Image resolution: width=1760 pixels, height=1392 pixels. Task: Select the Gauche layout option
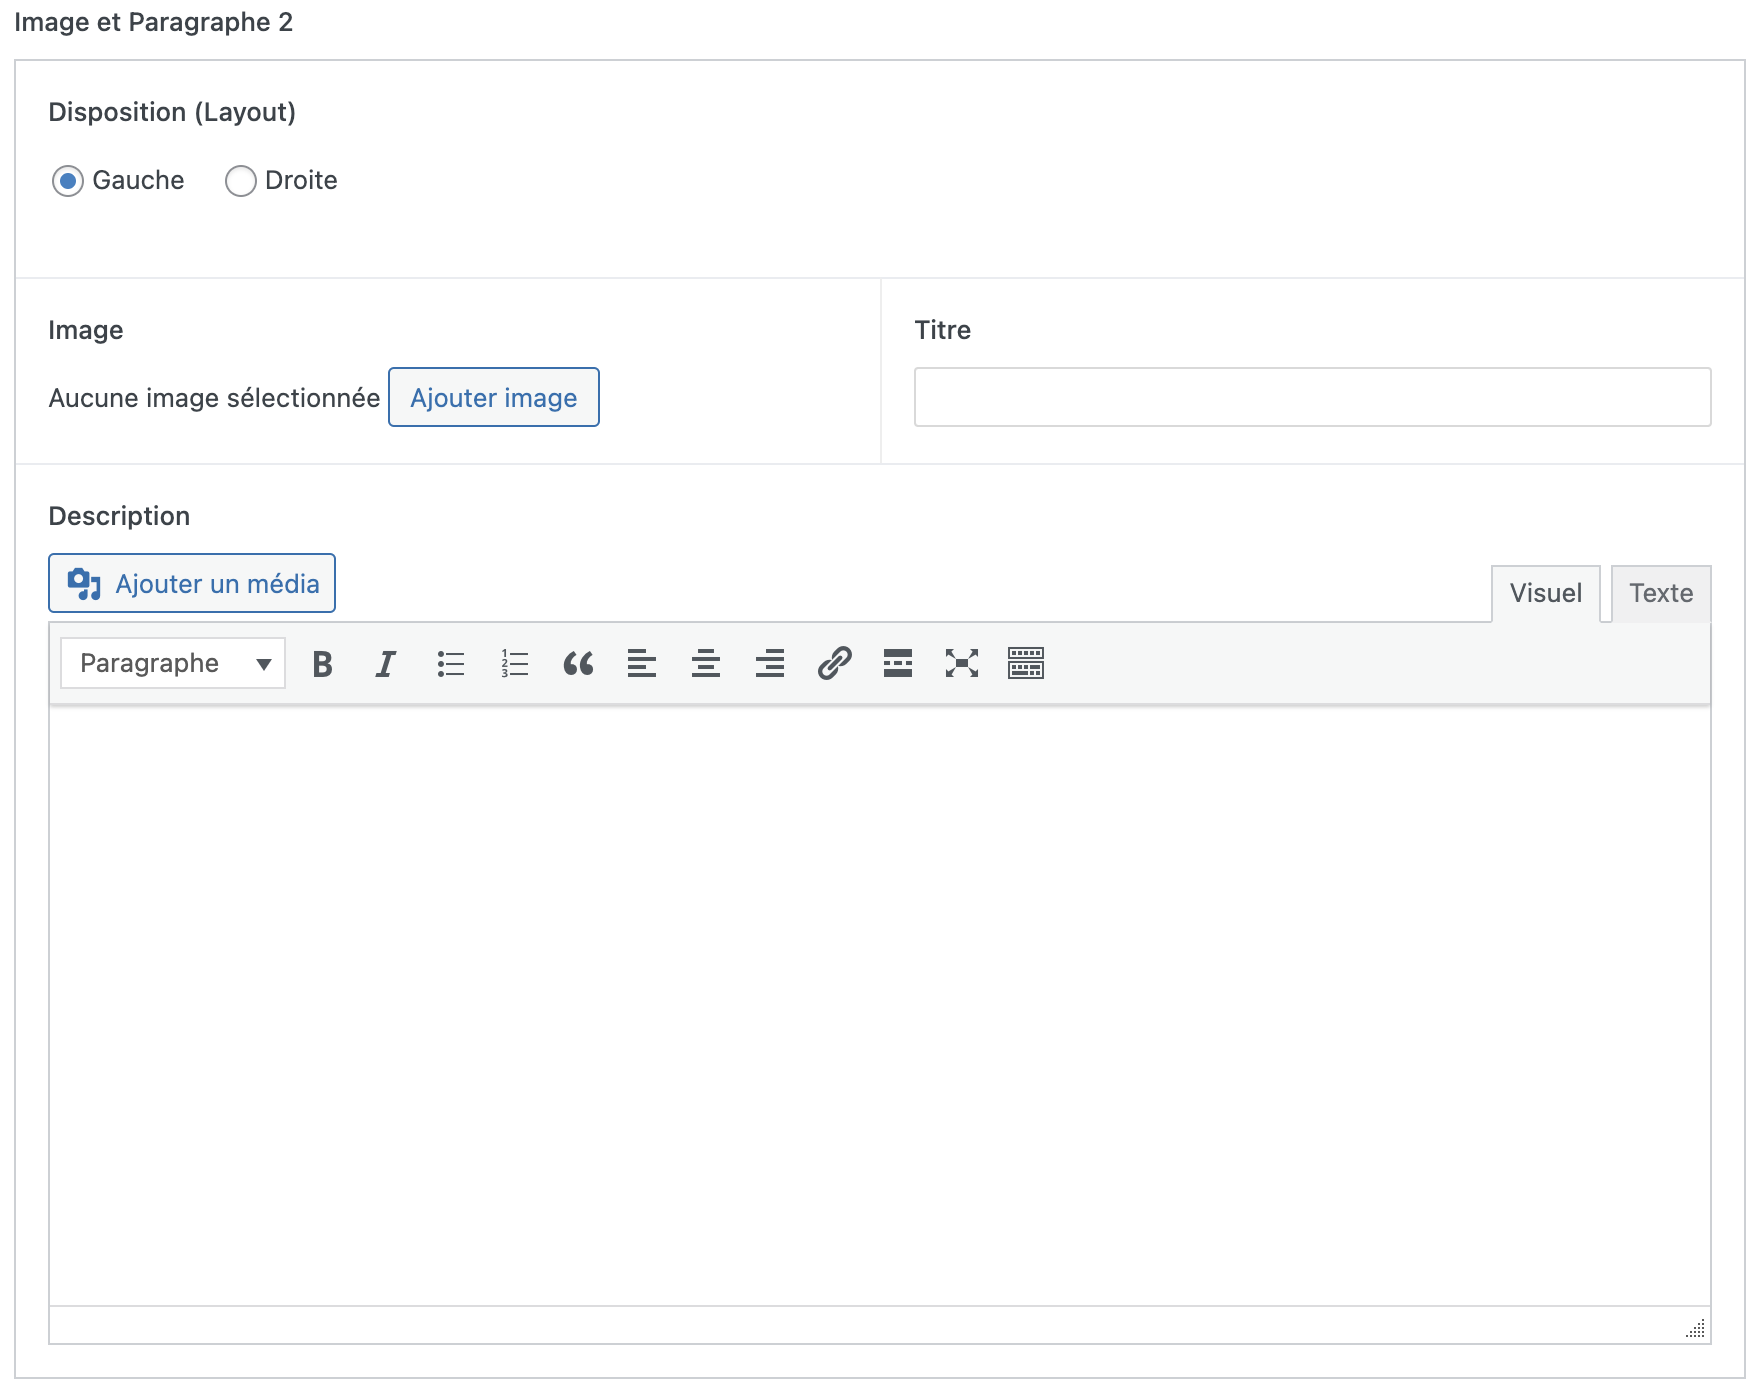[x=68, y=181]
